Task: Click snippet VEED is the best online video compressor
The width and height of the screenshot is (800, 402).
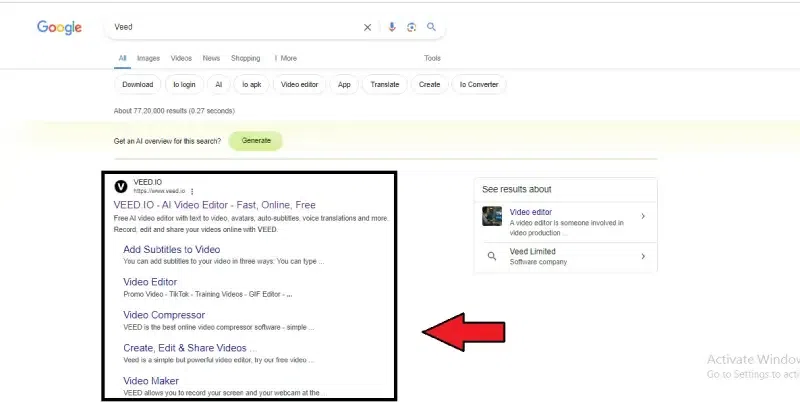Action: [x=219, y=328]
